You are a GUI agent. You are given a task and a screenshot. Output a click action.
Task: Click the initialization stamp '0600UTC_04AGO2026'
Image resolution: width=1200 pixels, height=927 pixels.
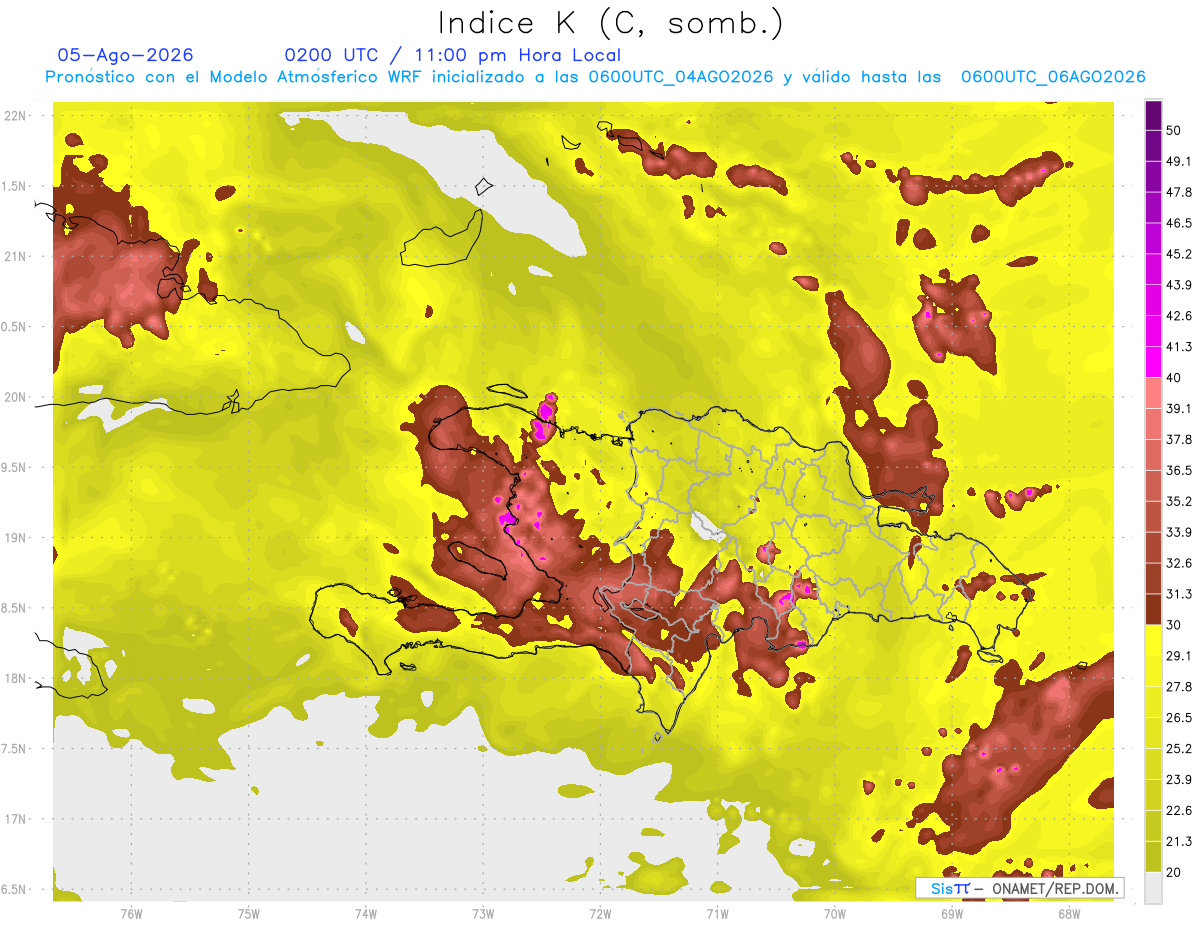pos(681,77)
